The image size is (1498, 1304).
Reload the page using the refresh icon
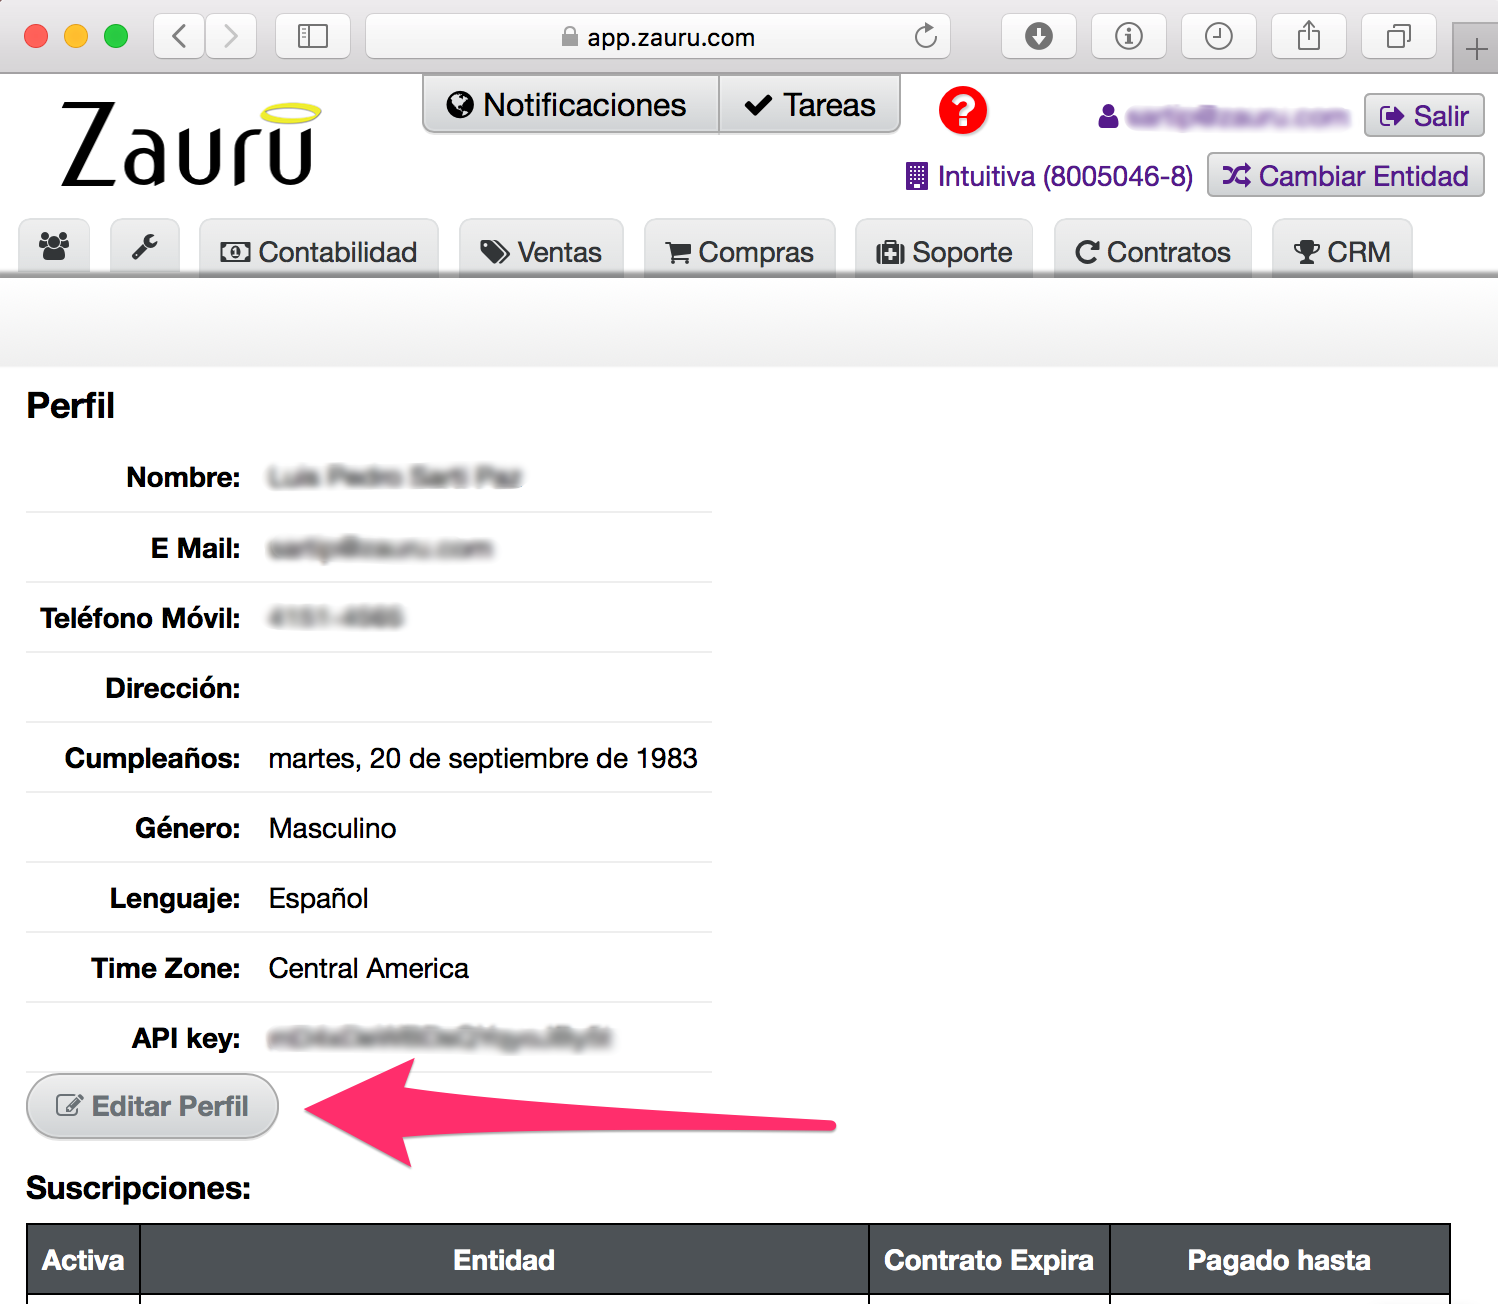pyautogui.click(x=926, y=37)
